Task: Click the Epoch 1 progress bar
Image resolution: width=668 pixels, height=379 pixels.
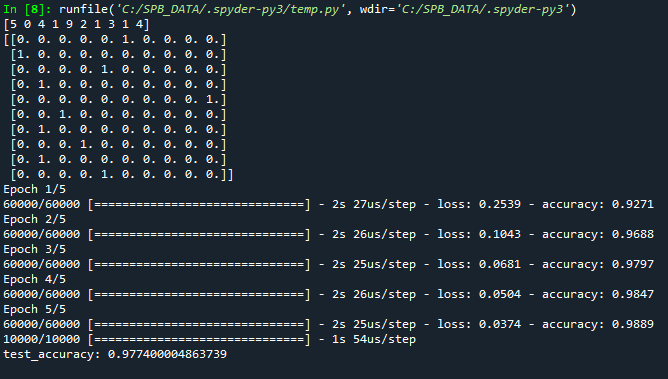Action: 199,204
